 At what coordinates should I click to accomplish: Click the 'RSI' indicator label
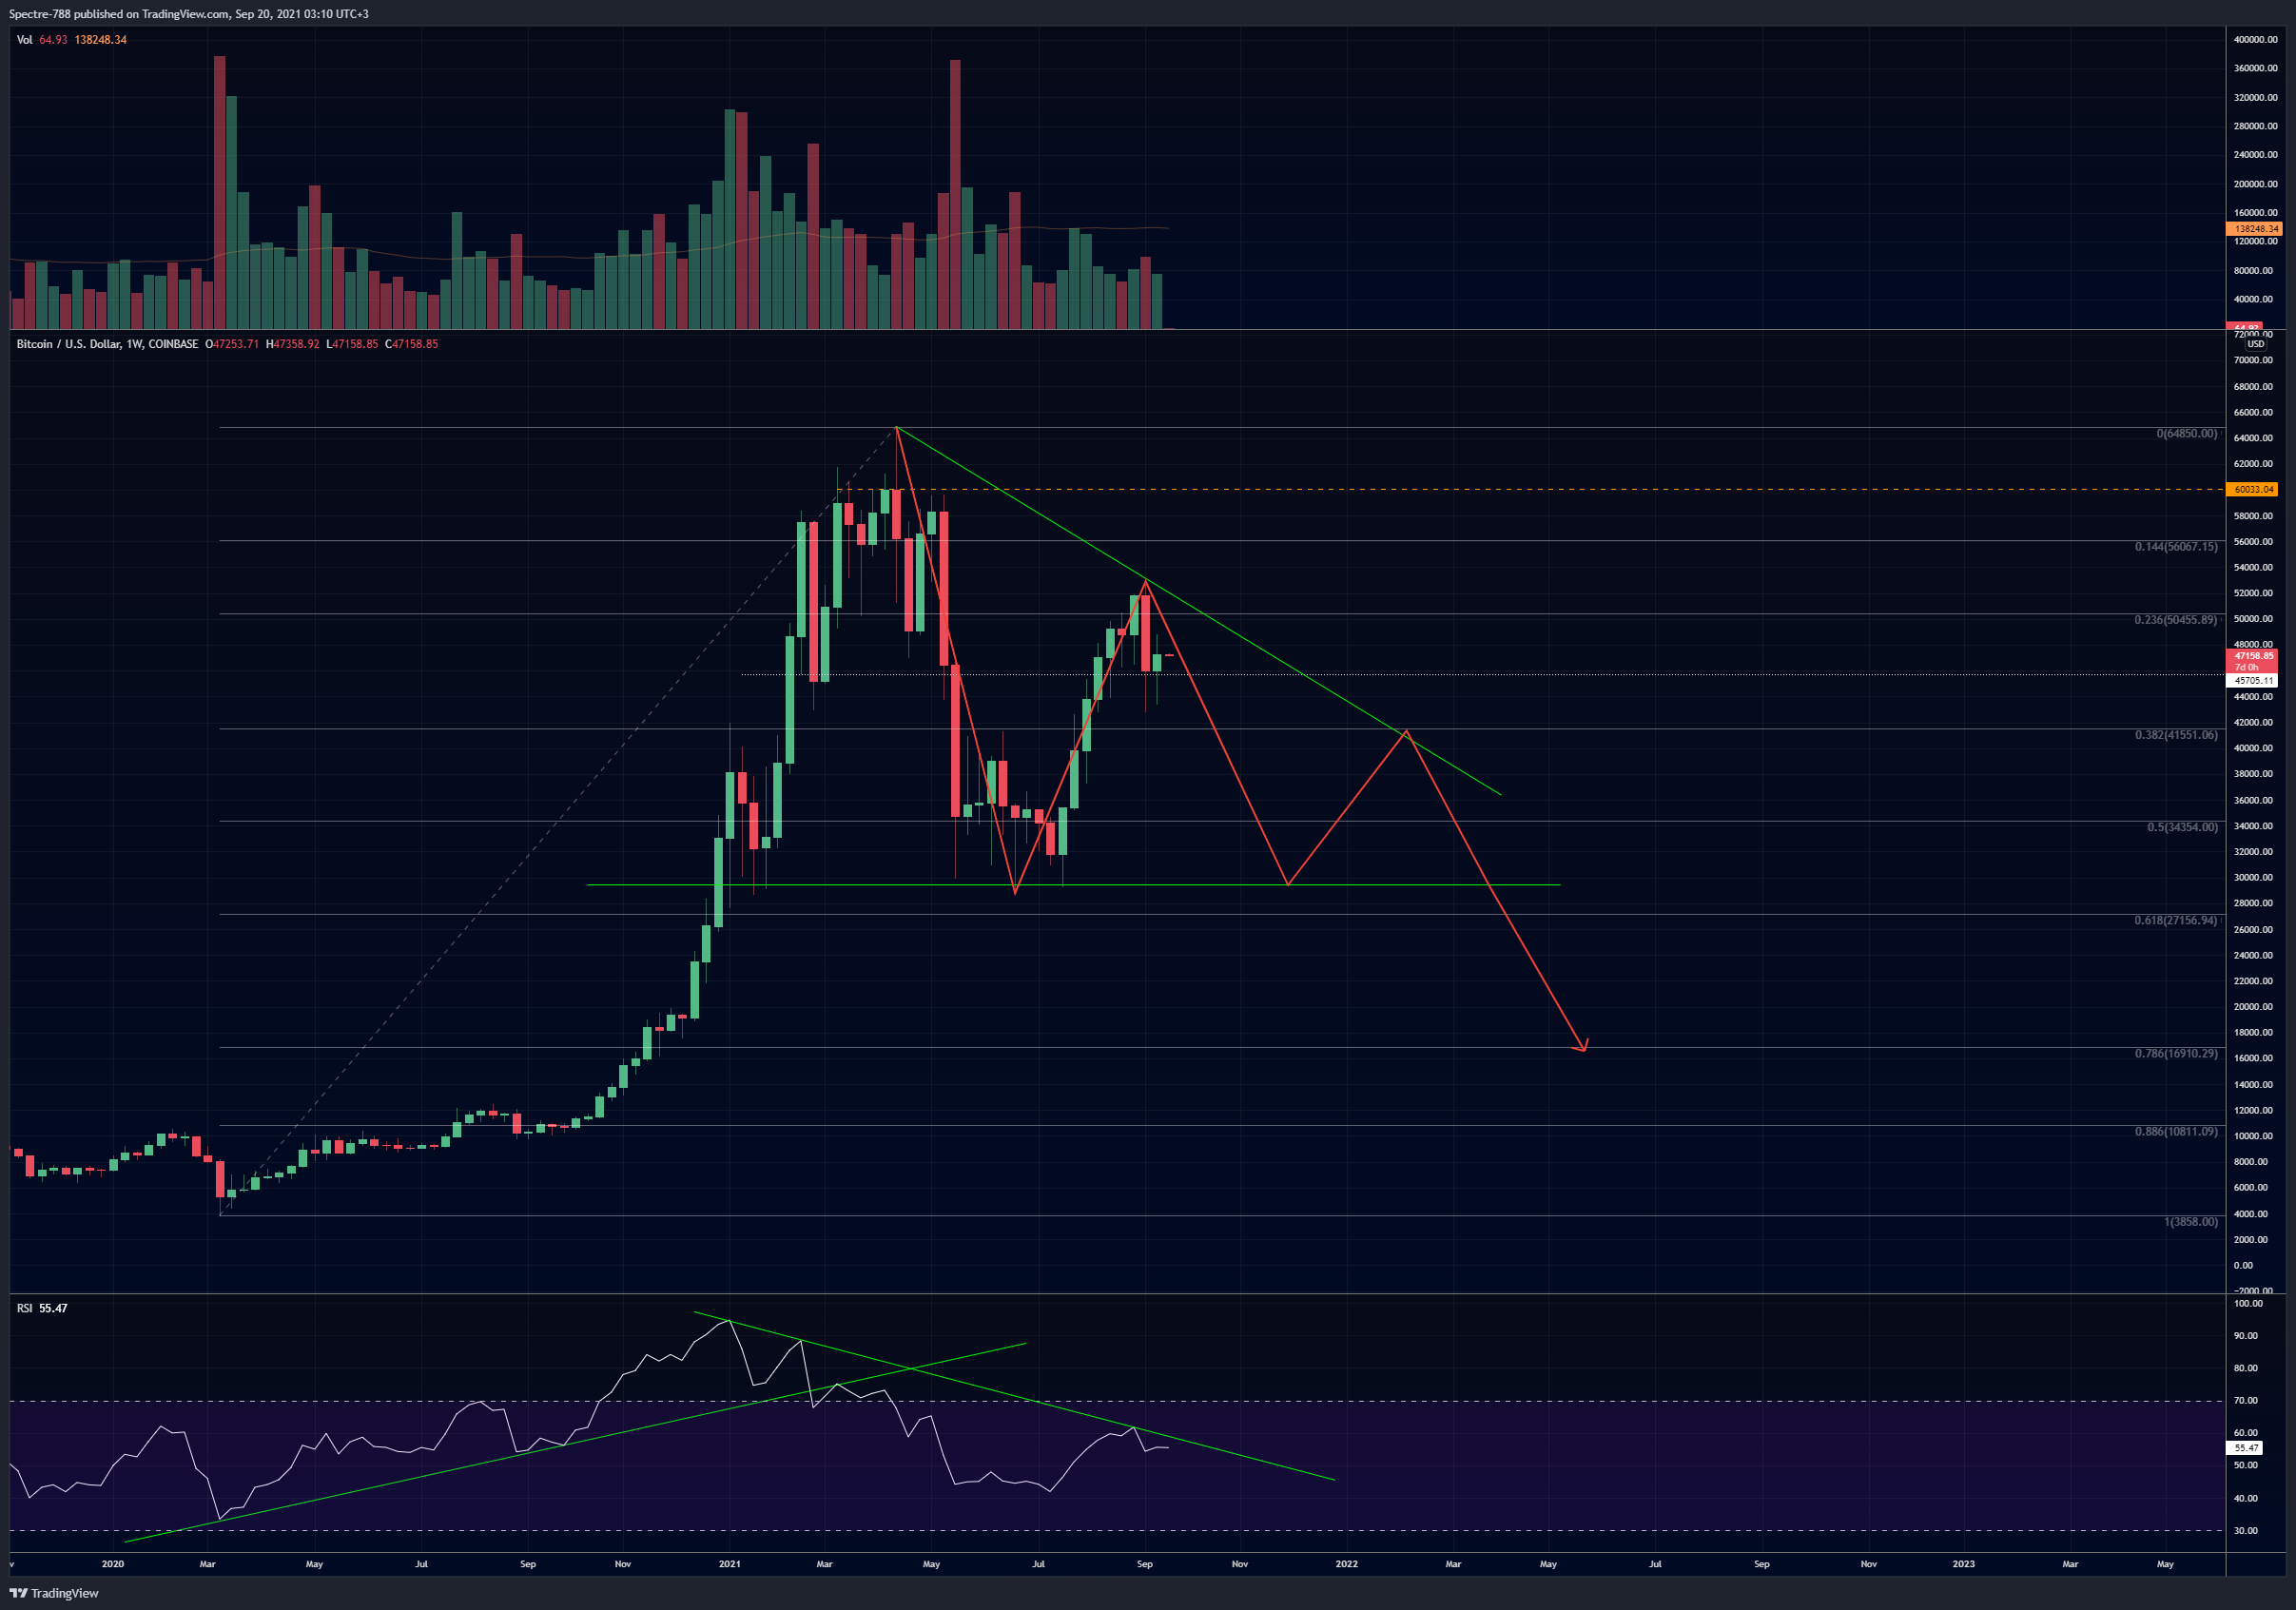pyautogui.click(x=24, y=1308)
